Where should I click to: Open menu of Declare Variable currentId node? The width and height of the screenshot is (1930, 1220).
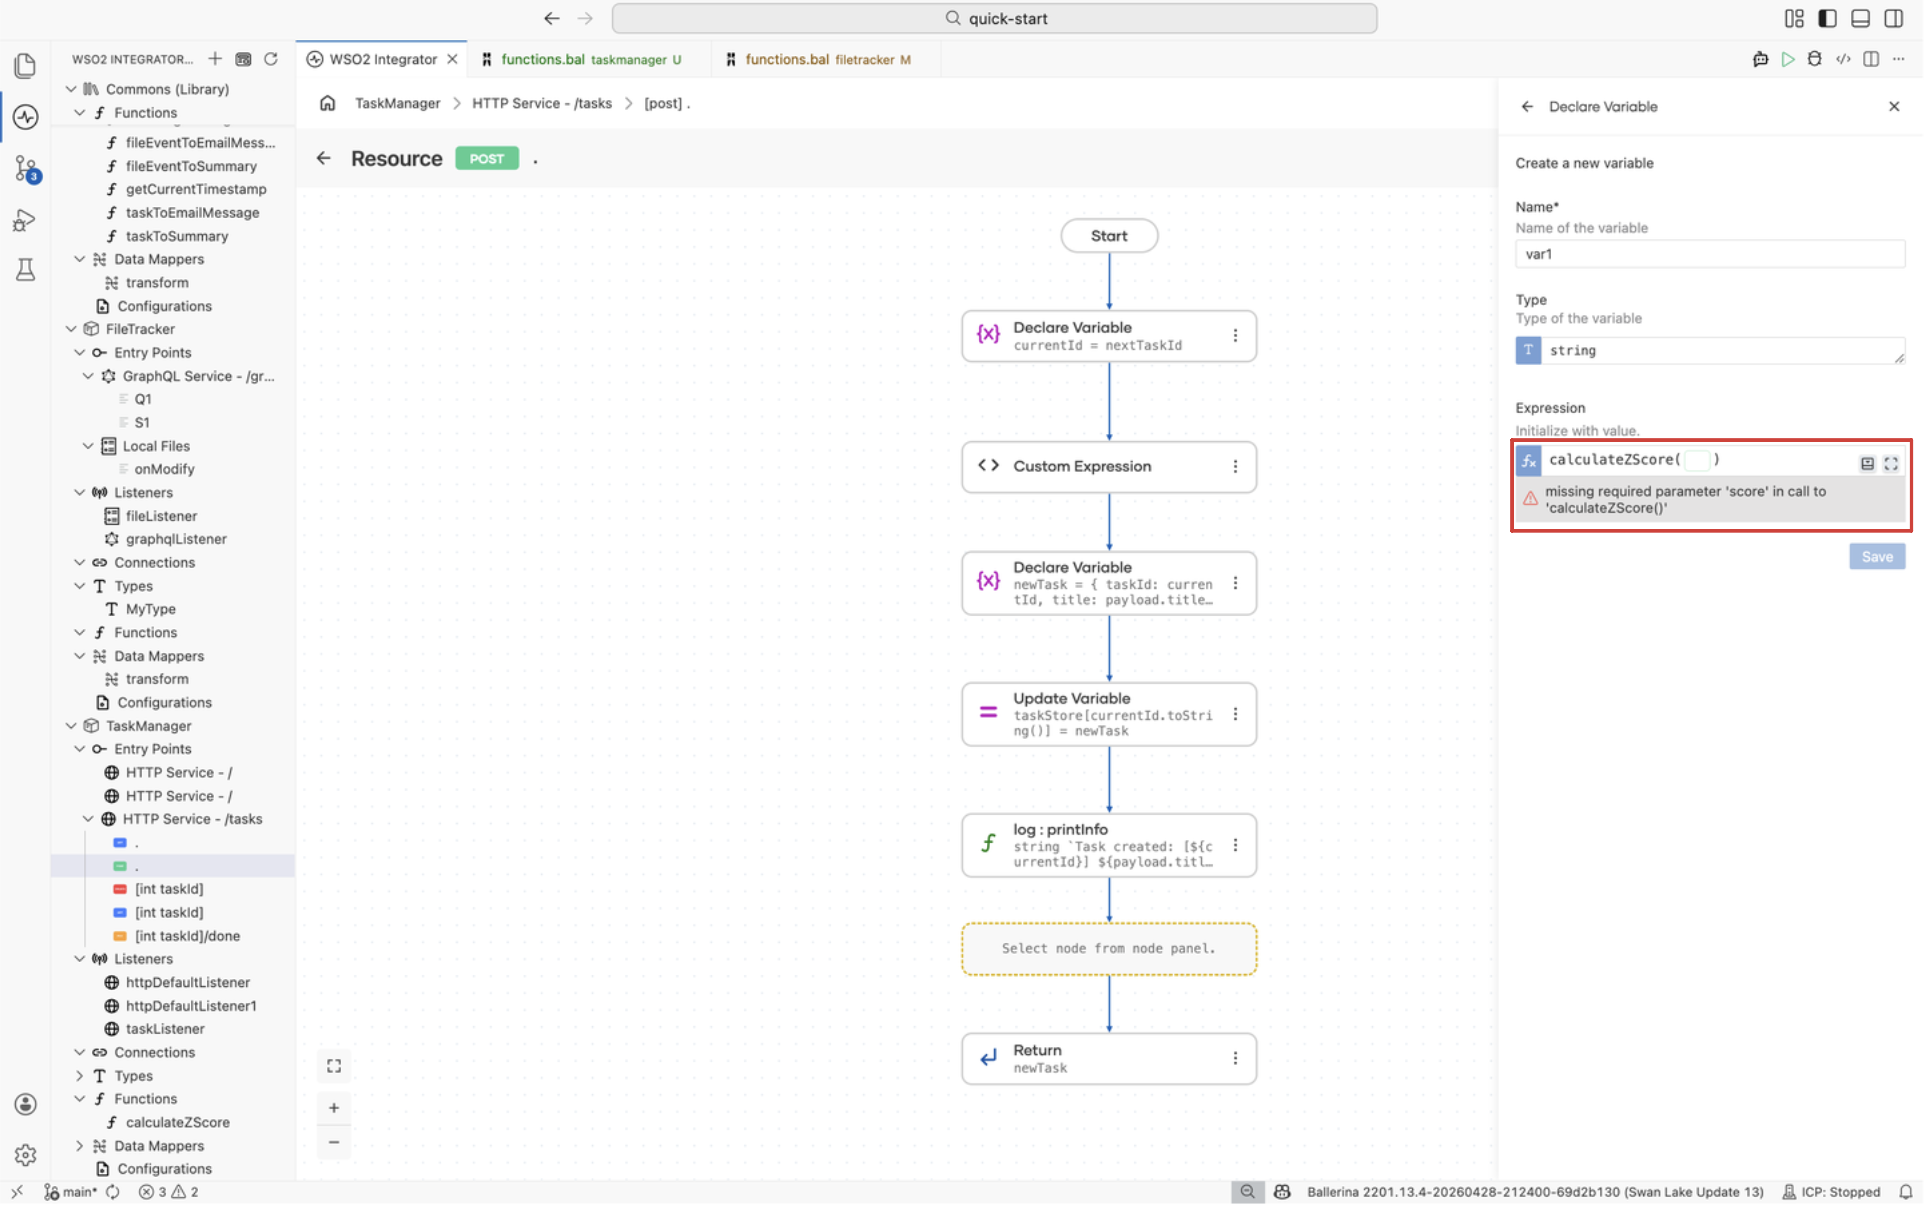[1235, 336]
